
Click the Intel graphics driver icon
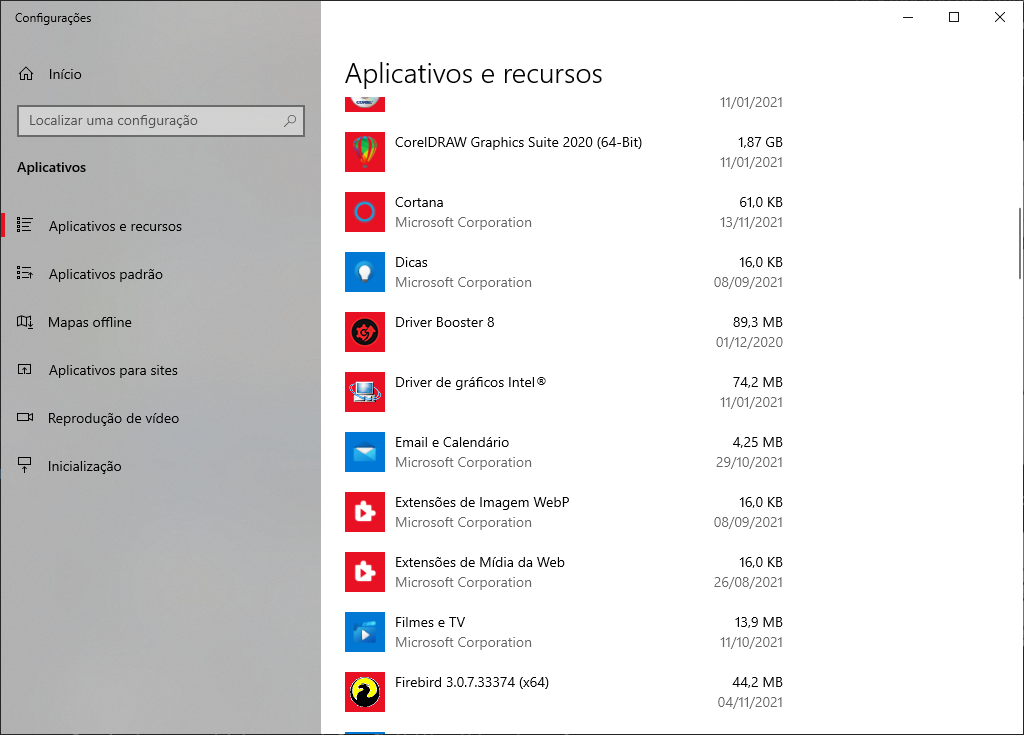(x=364, y=392)
